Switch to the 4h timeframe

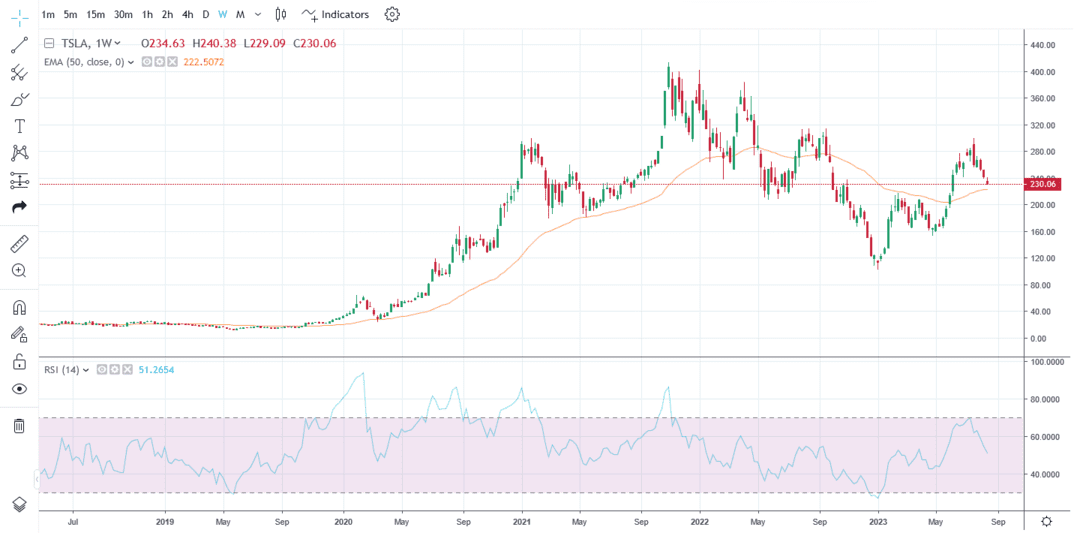tap(187, 14)
